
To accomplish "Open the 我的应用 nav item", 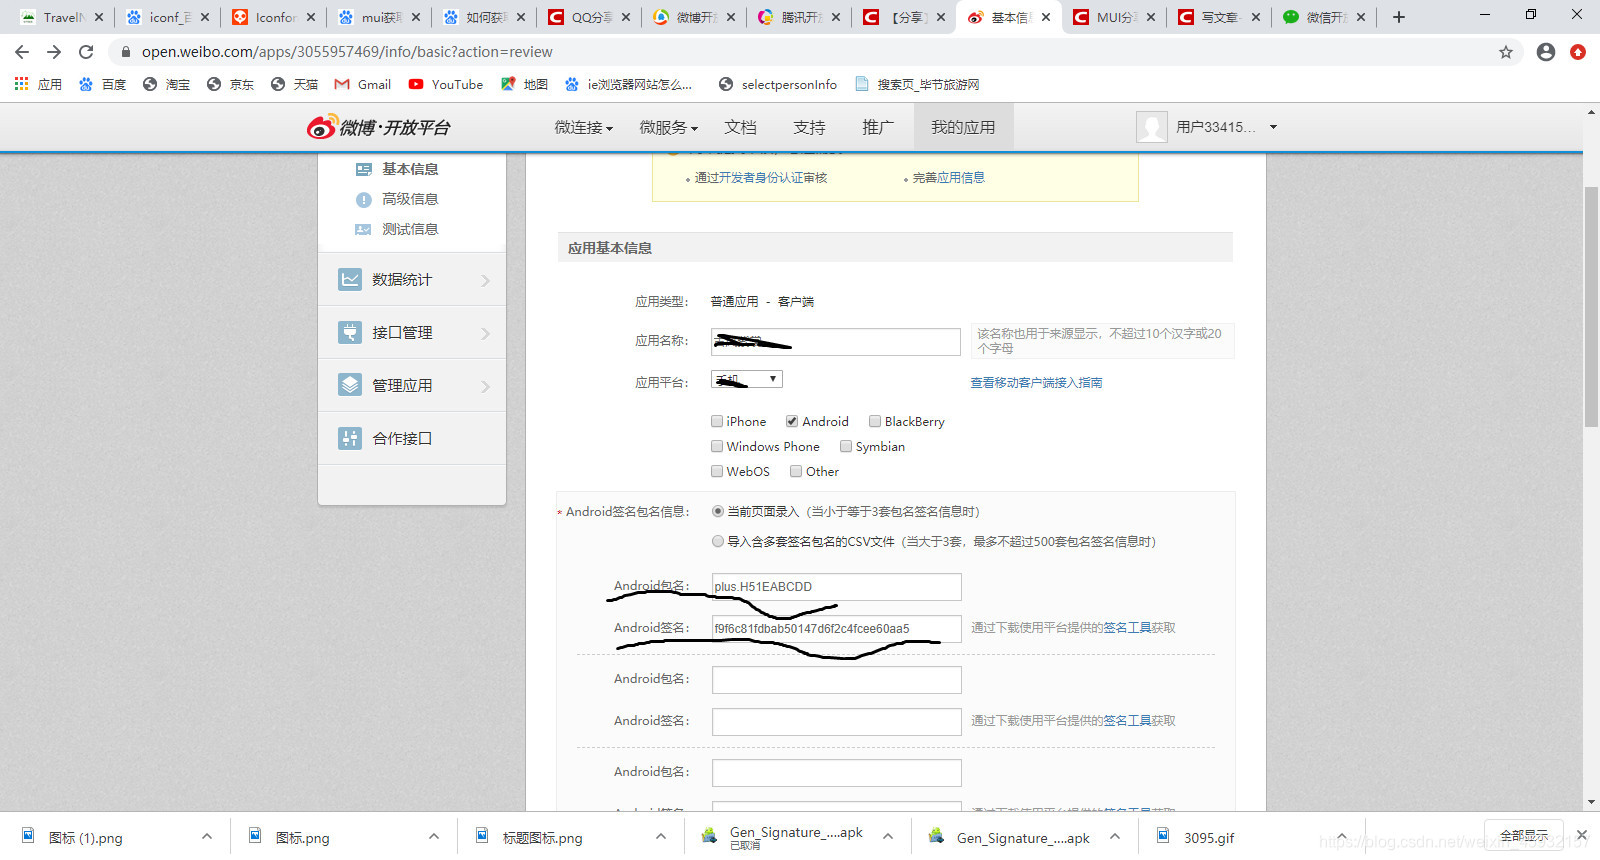I will (963, 127).
